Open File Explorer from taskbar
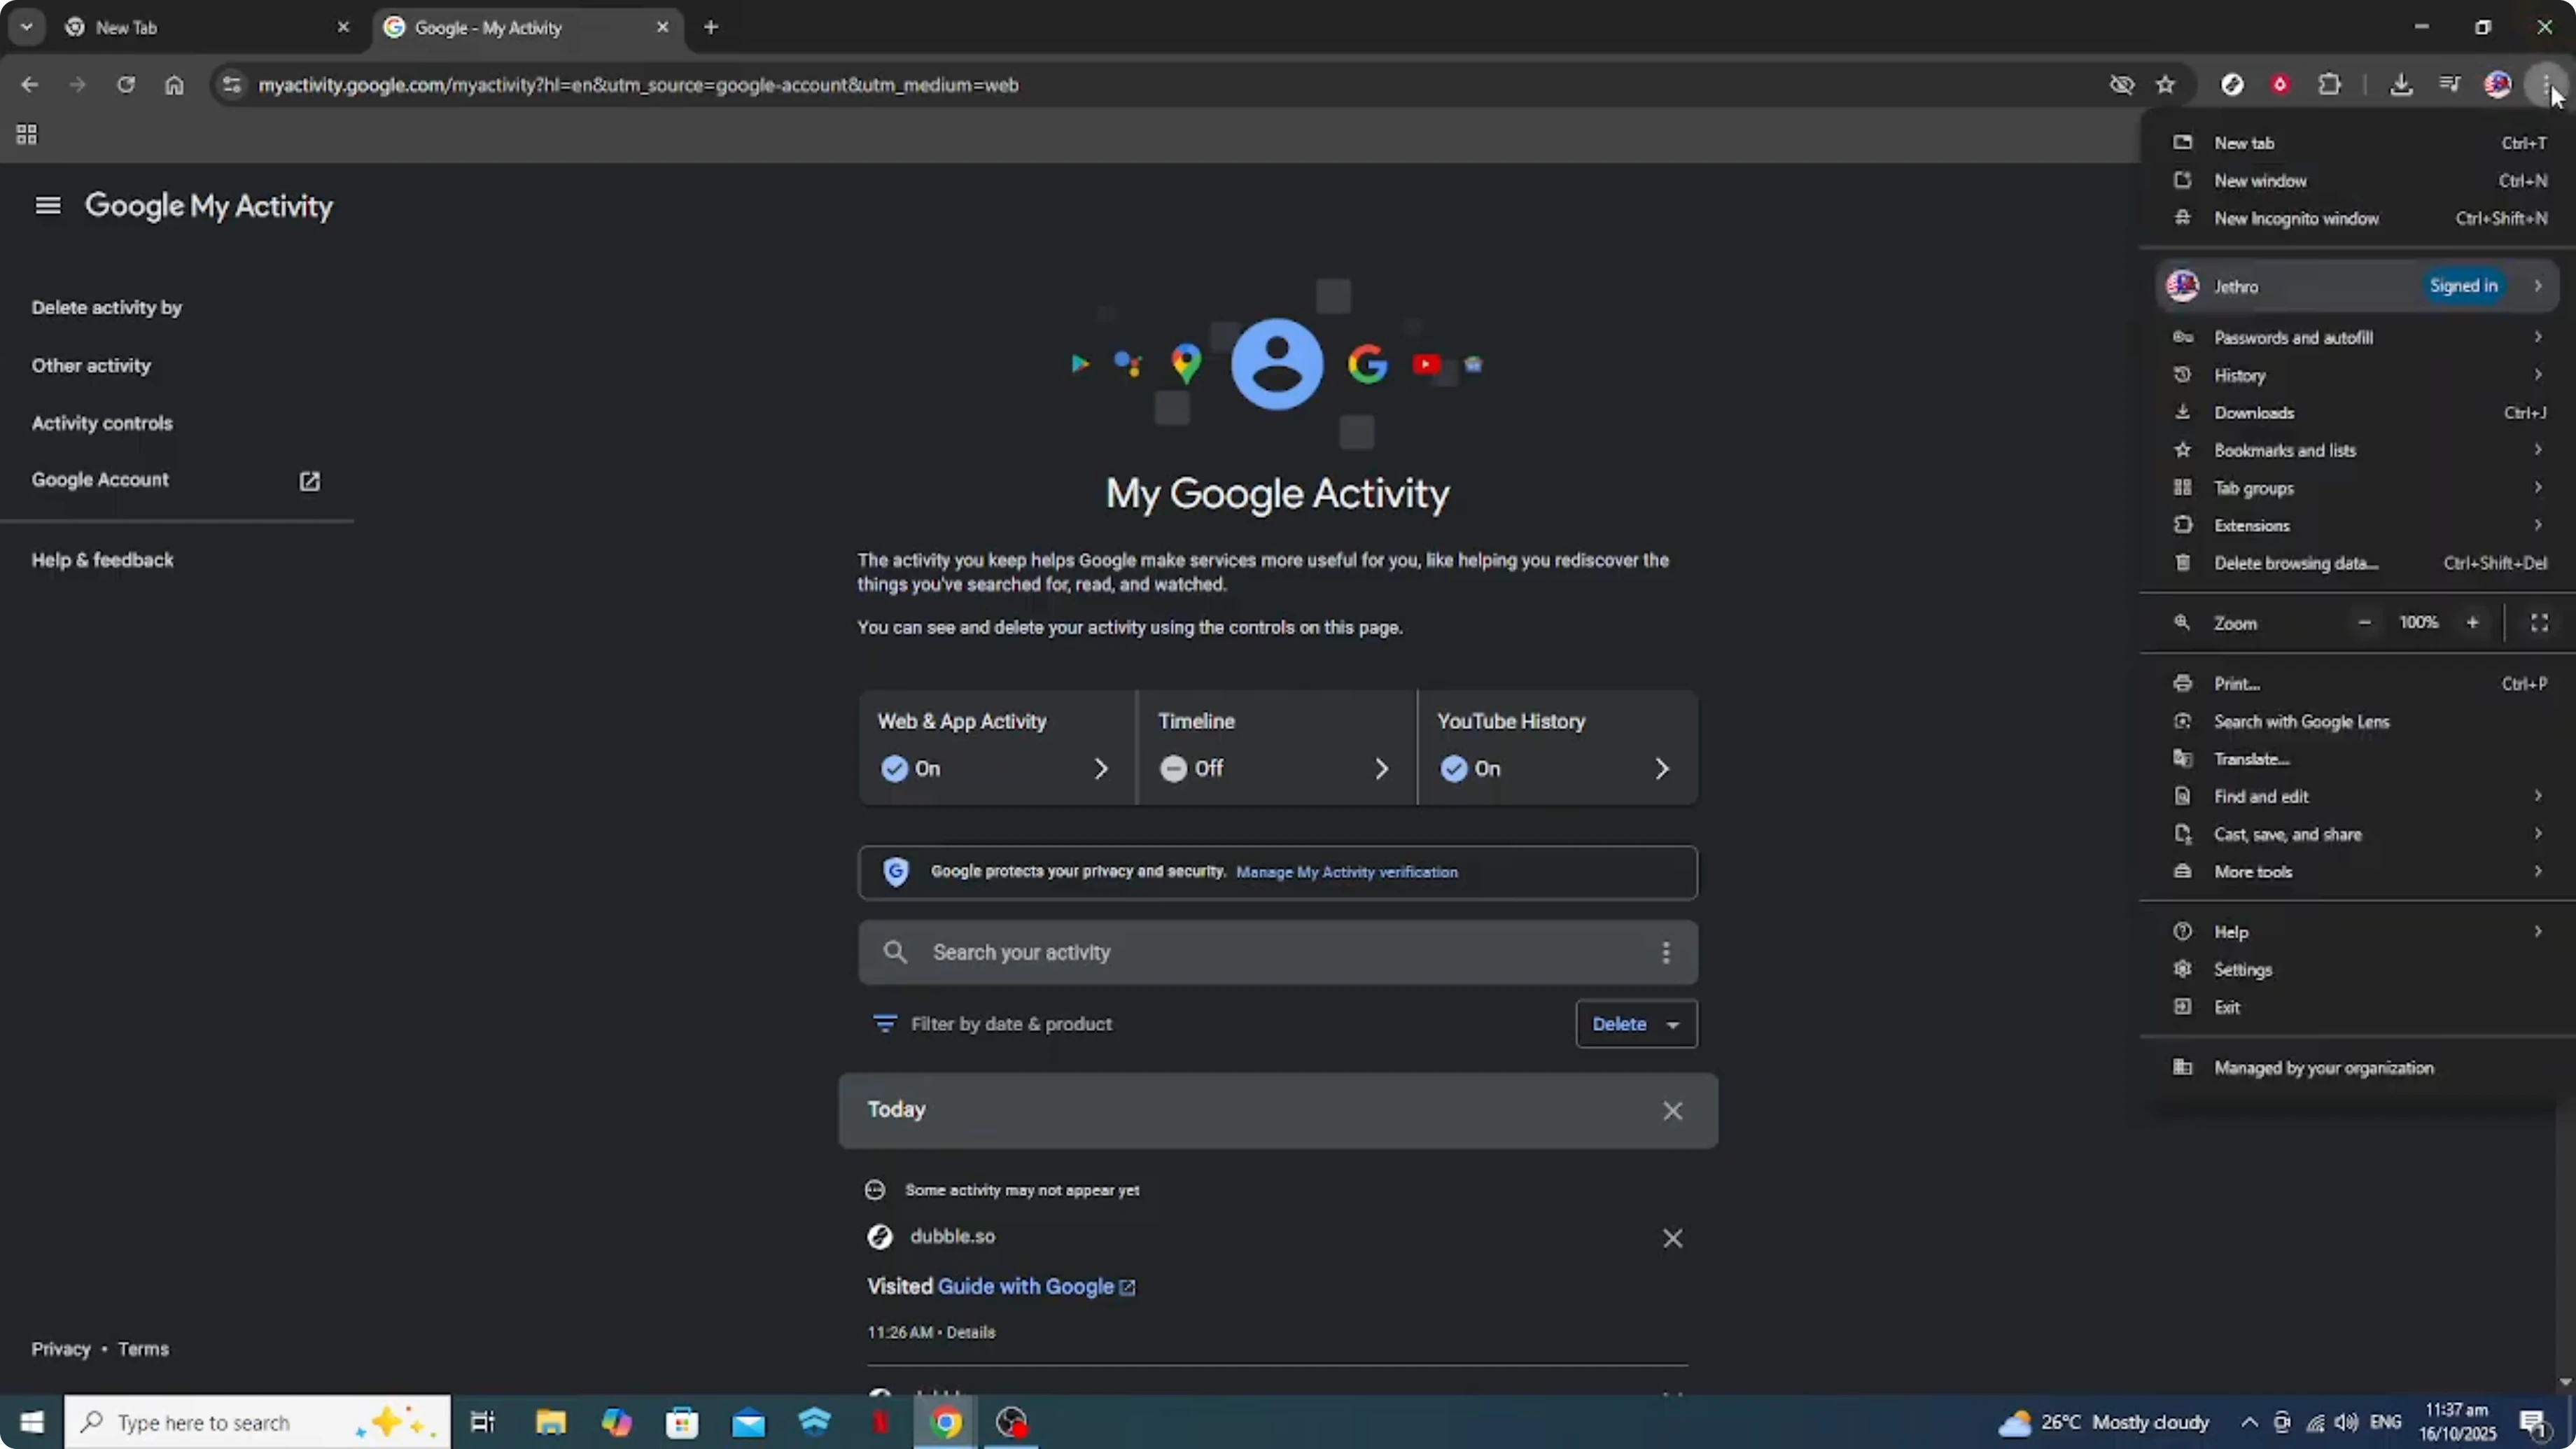Viewport: 2576px width, 1449px height. point(550,1422)
